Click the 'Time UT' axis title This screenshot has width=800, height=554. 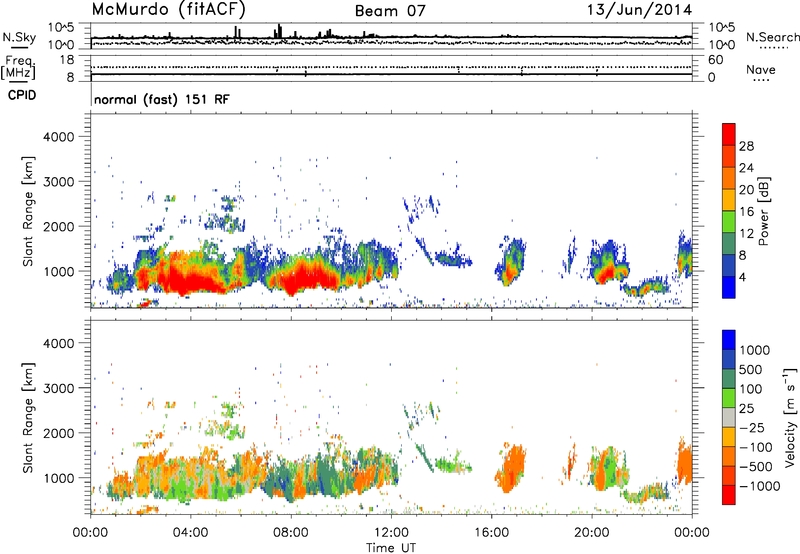391,547
